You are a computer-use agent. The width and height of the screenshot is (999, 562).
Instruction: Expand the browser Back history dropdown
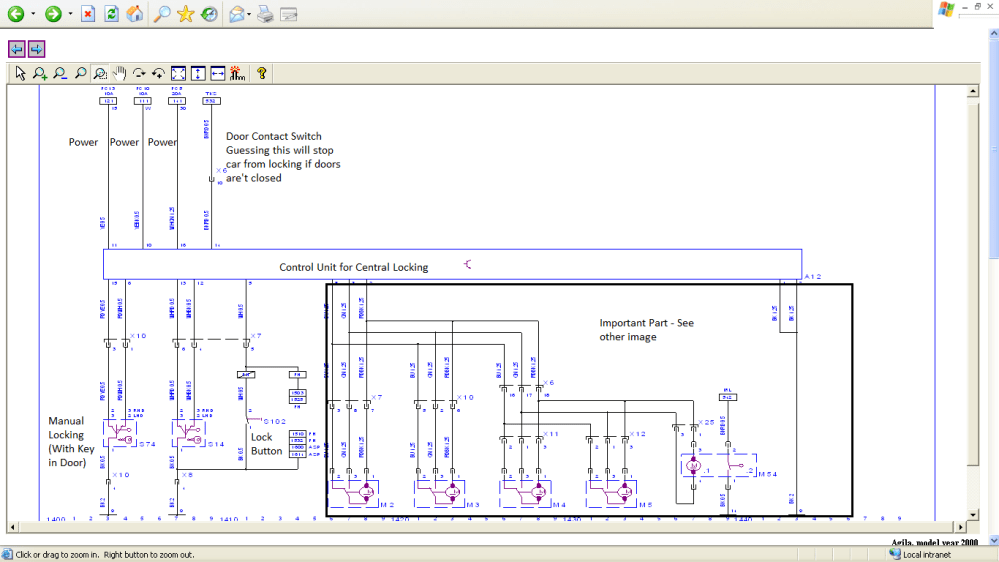tap(33, 14)
